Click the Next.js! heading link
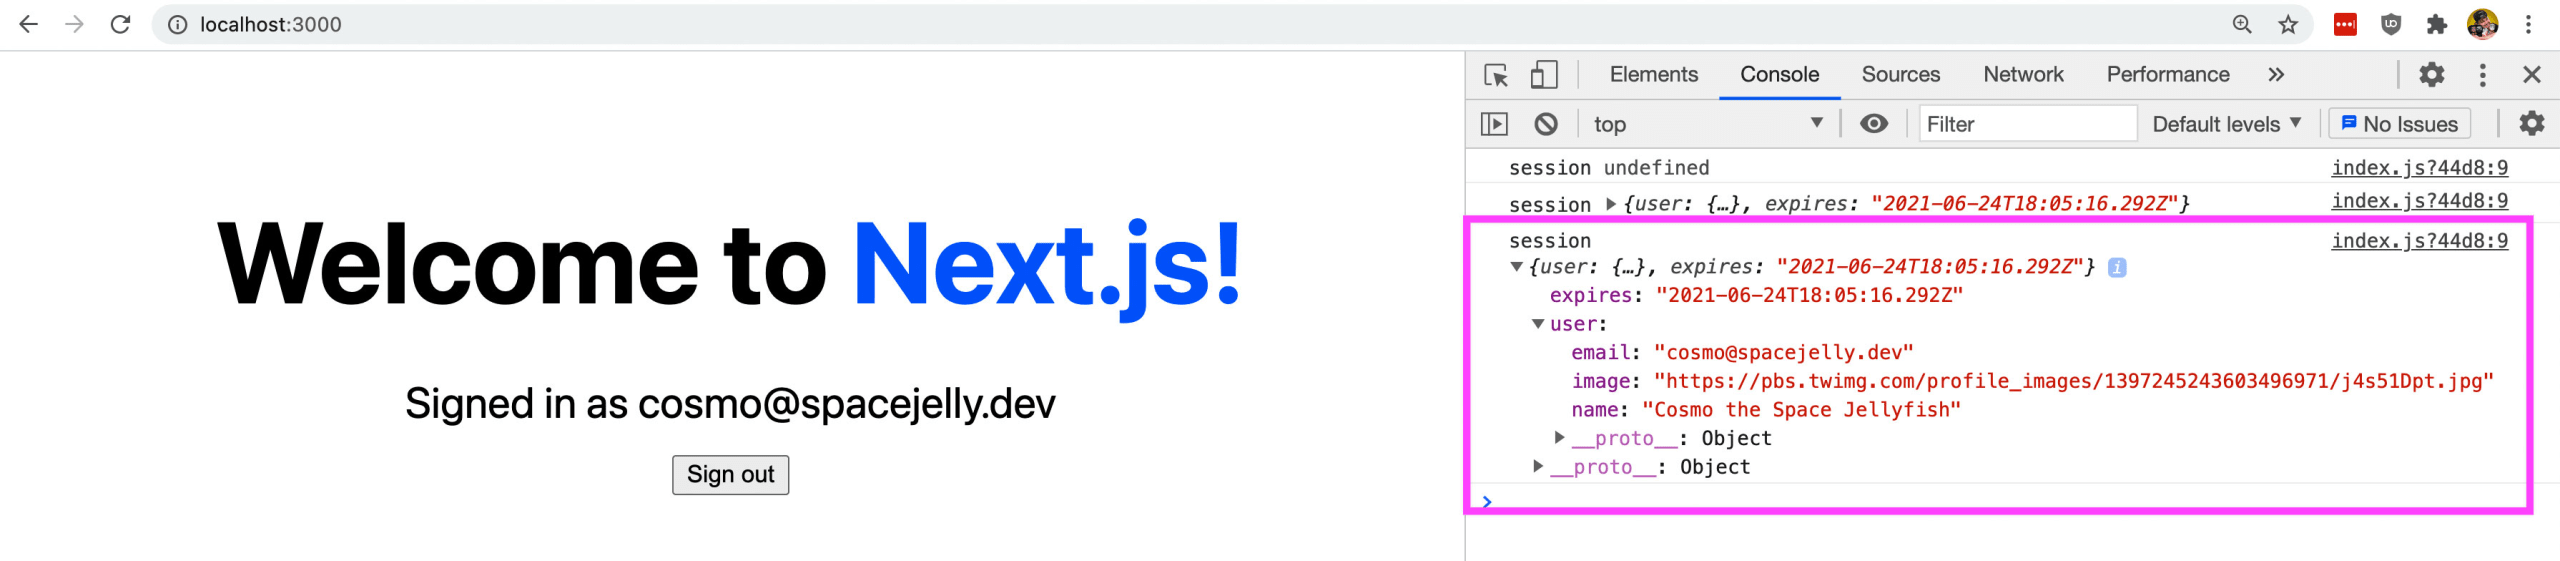 pos(1047,264)
